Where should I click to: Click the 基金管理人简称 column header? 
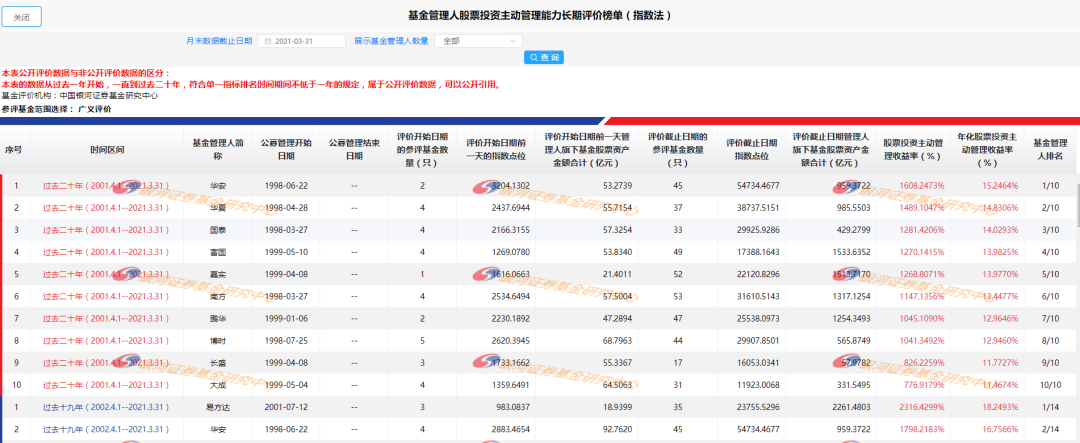click(218, 150)
